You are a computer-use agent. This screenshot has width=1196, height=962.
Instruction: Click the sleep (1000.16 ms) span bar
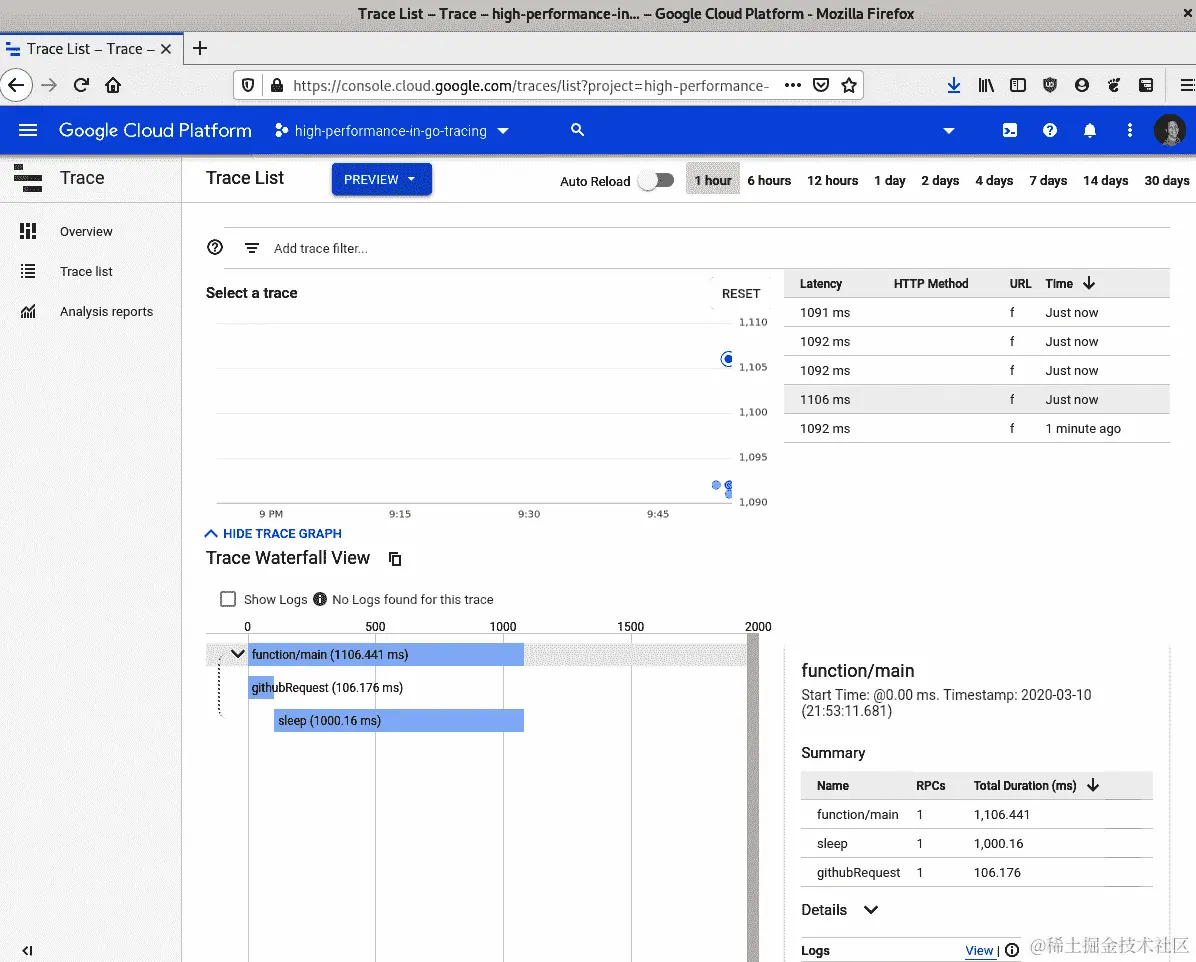[398, 721]
